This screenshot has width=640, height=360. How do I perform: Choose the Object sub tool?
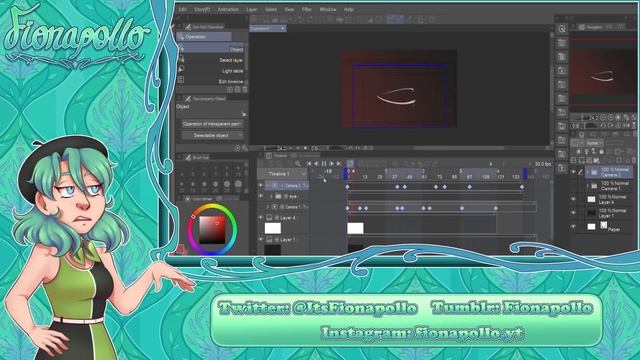pos(211,49)
